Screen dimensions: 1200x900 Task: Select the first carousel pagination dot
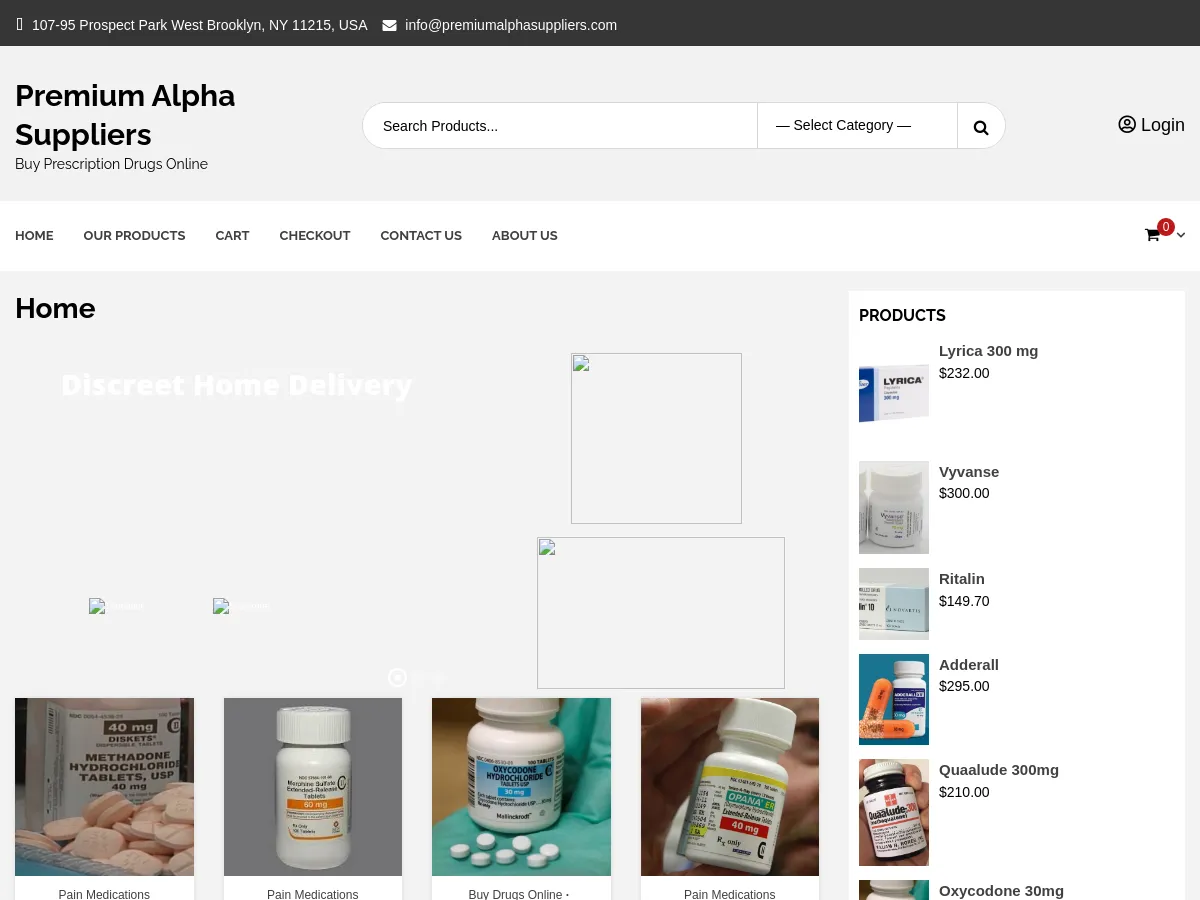418,678
